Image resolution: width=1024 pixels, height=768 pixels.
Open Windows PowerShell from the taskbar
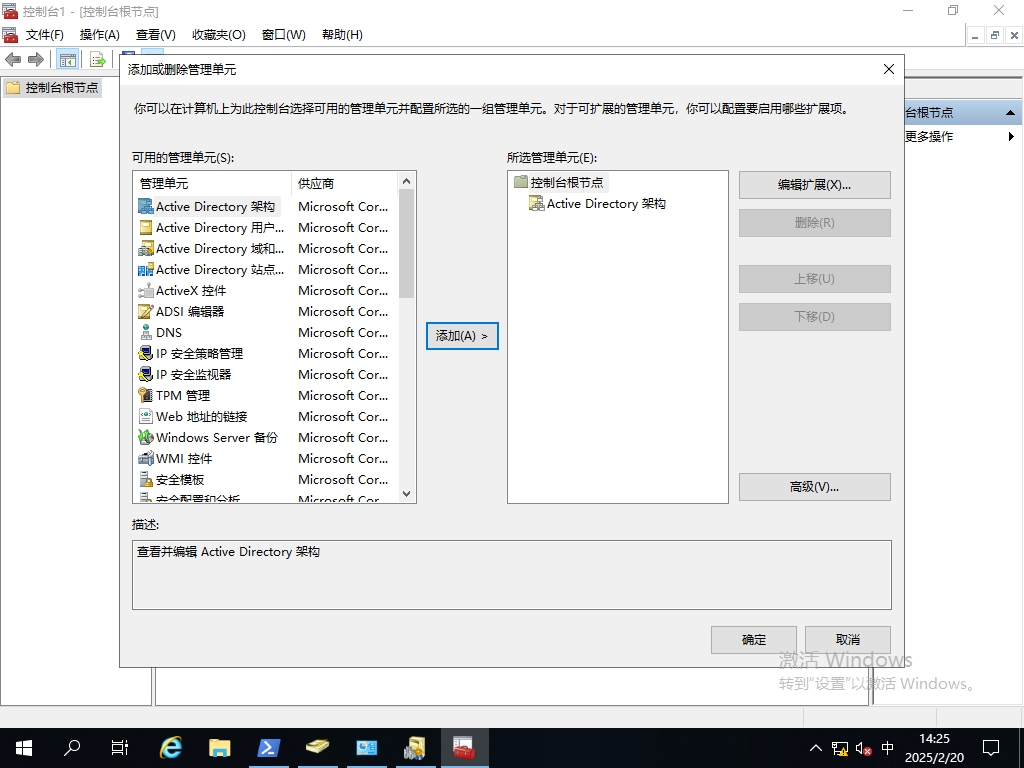coord(269,747)
